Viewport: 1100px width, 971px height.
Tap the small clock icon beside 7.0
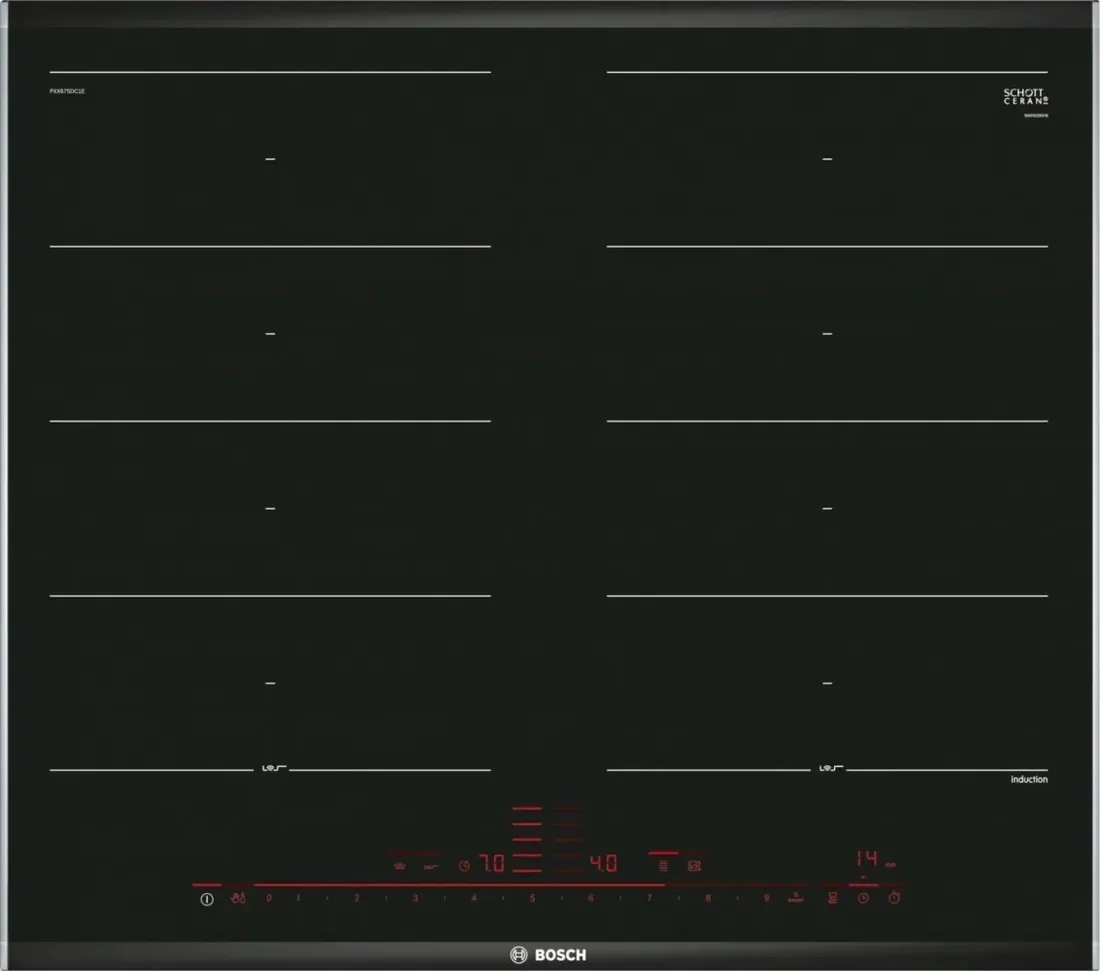tap(464, 865)
